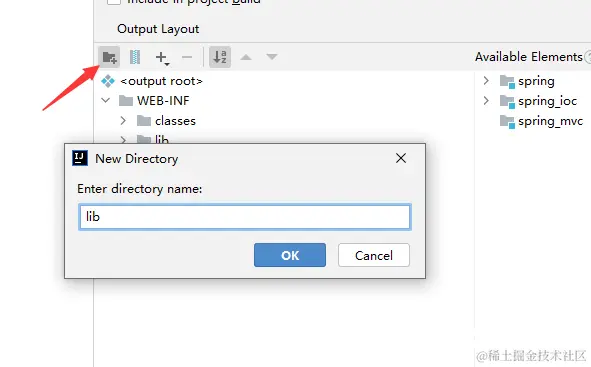Click the Output Layout tab
This screenshot has width=591, height=367.
tap(158, 29)
